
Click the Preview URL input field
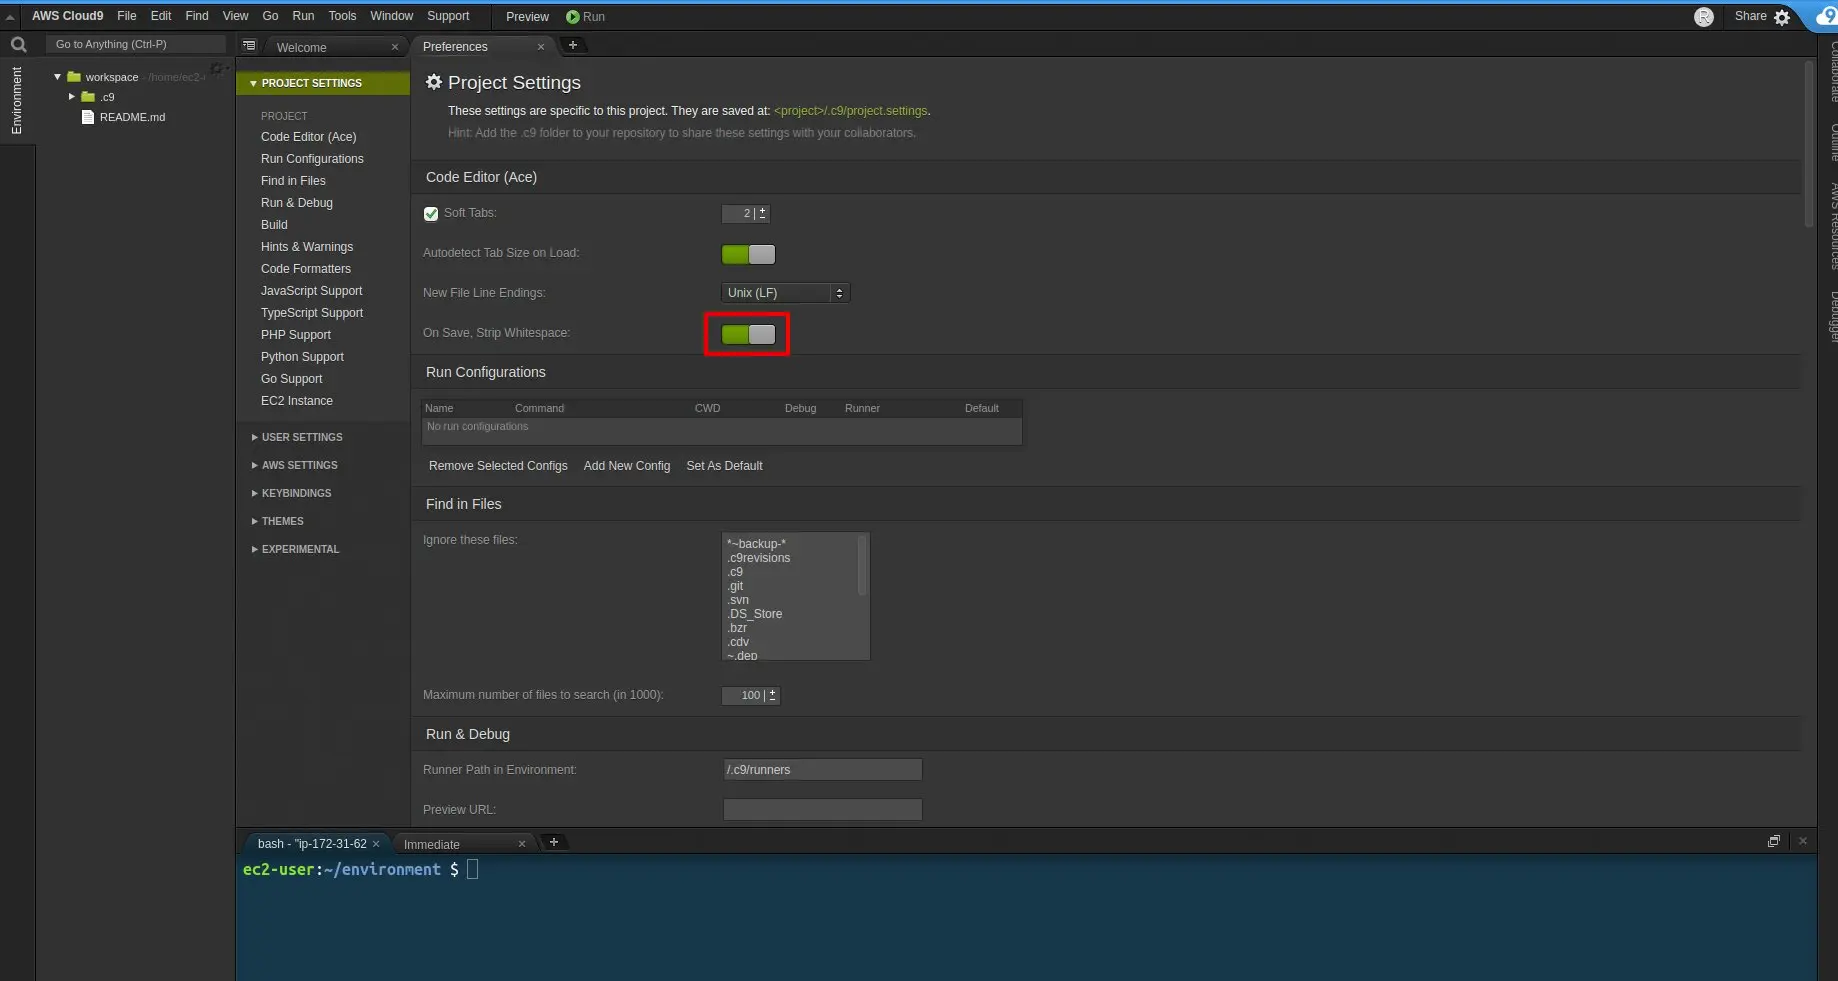[x=822, y=809]
